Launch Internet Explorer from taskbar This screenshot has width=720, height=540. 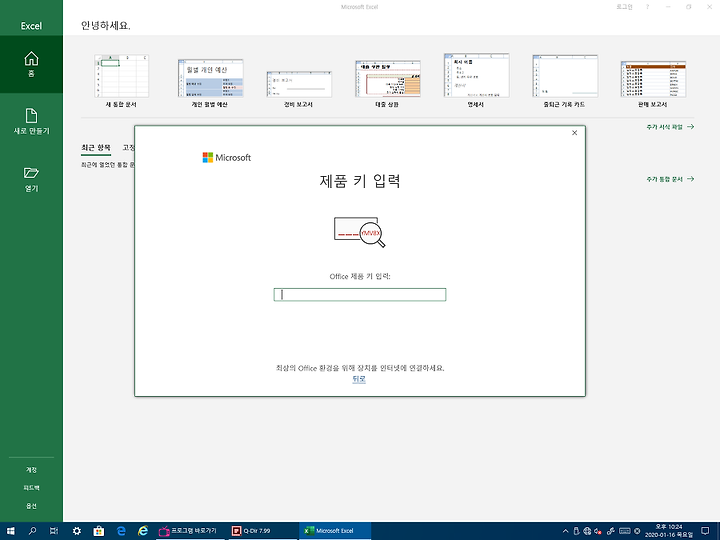pos(143,531)
